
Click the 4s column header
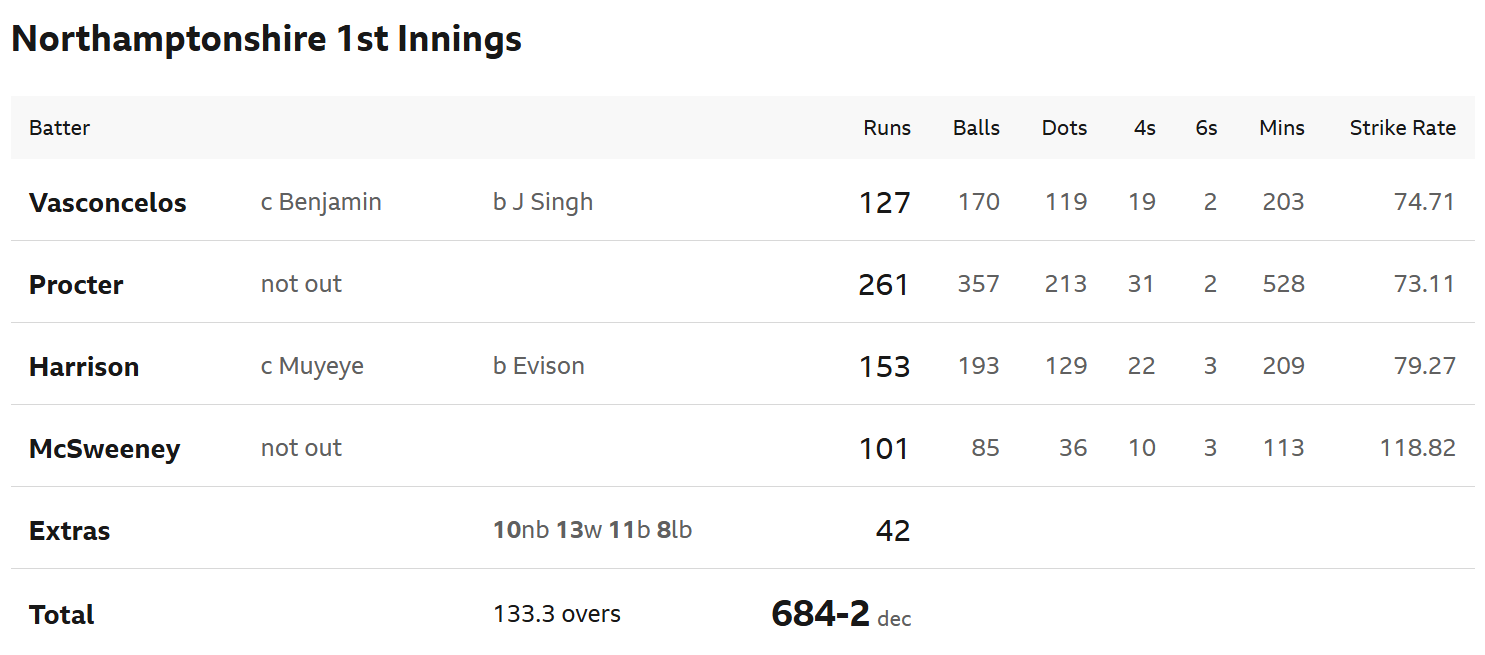(1145, 128)
